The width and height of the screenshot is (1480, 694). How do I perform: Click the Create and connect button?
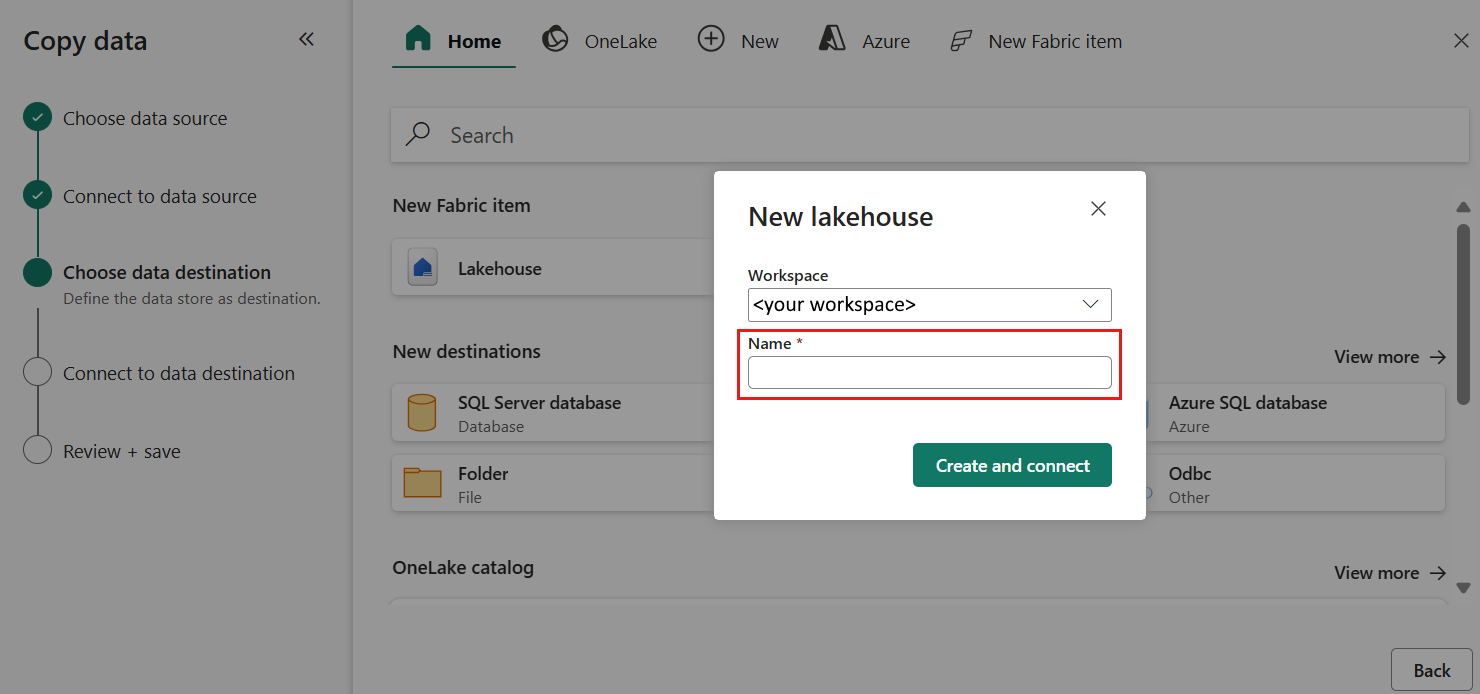pyautogui.click(x=1012, y=465)
